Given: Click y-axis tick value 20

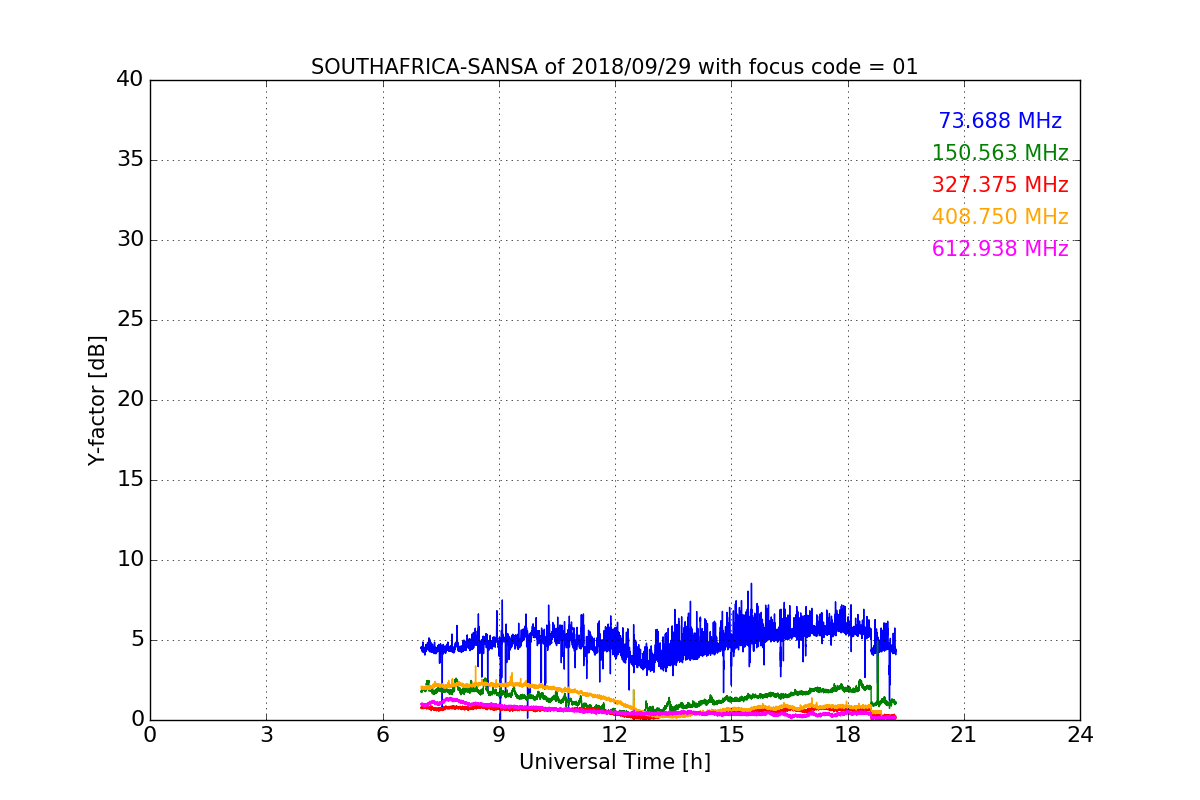Looking at the screenshot, I should 130,400.
